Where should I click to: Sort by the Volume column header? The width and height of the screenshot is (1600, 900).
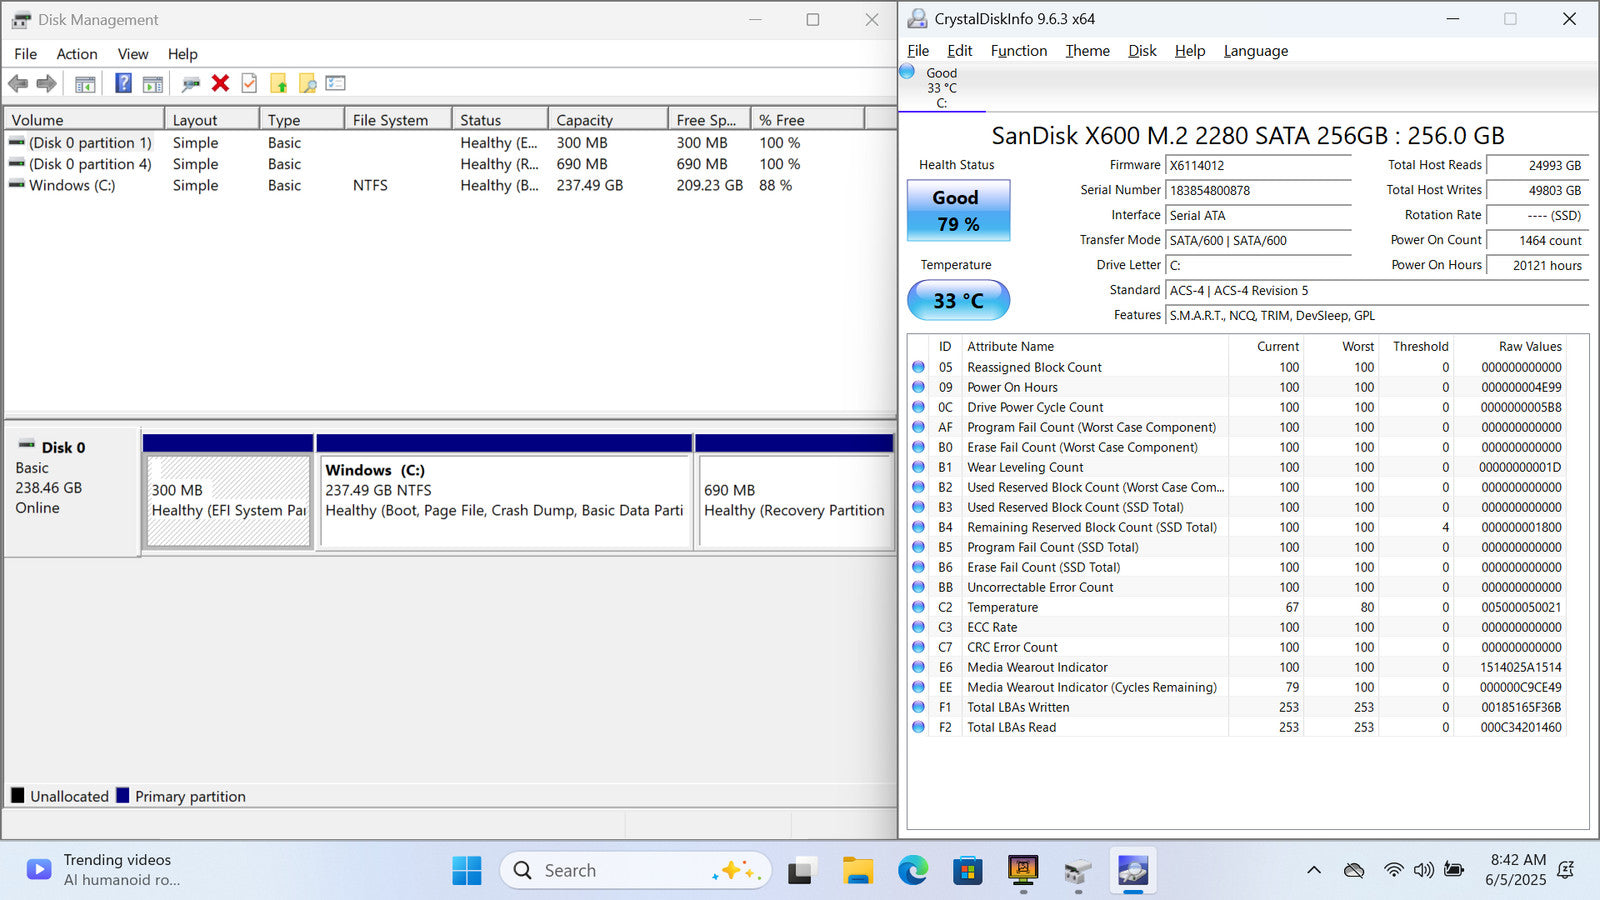pyautogui.click(x=84, y=120)
